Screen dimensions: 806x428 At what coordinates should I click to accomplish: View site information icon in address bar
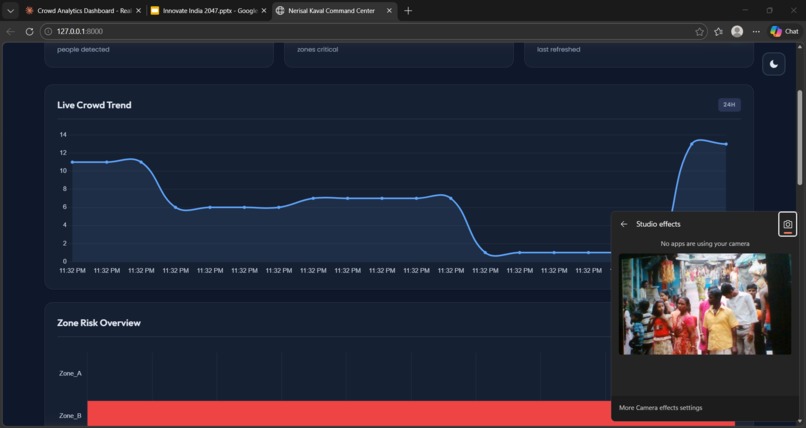pos(48,31)
